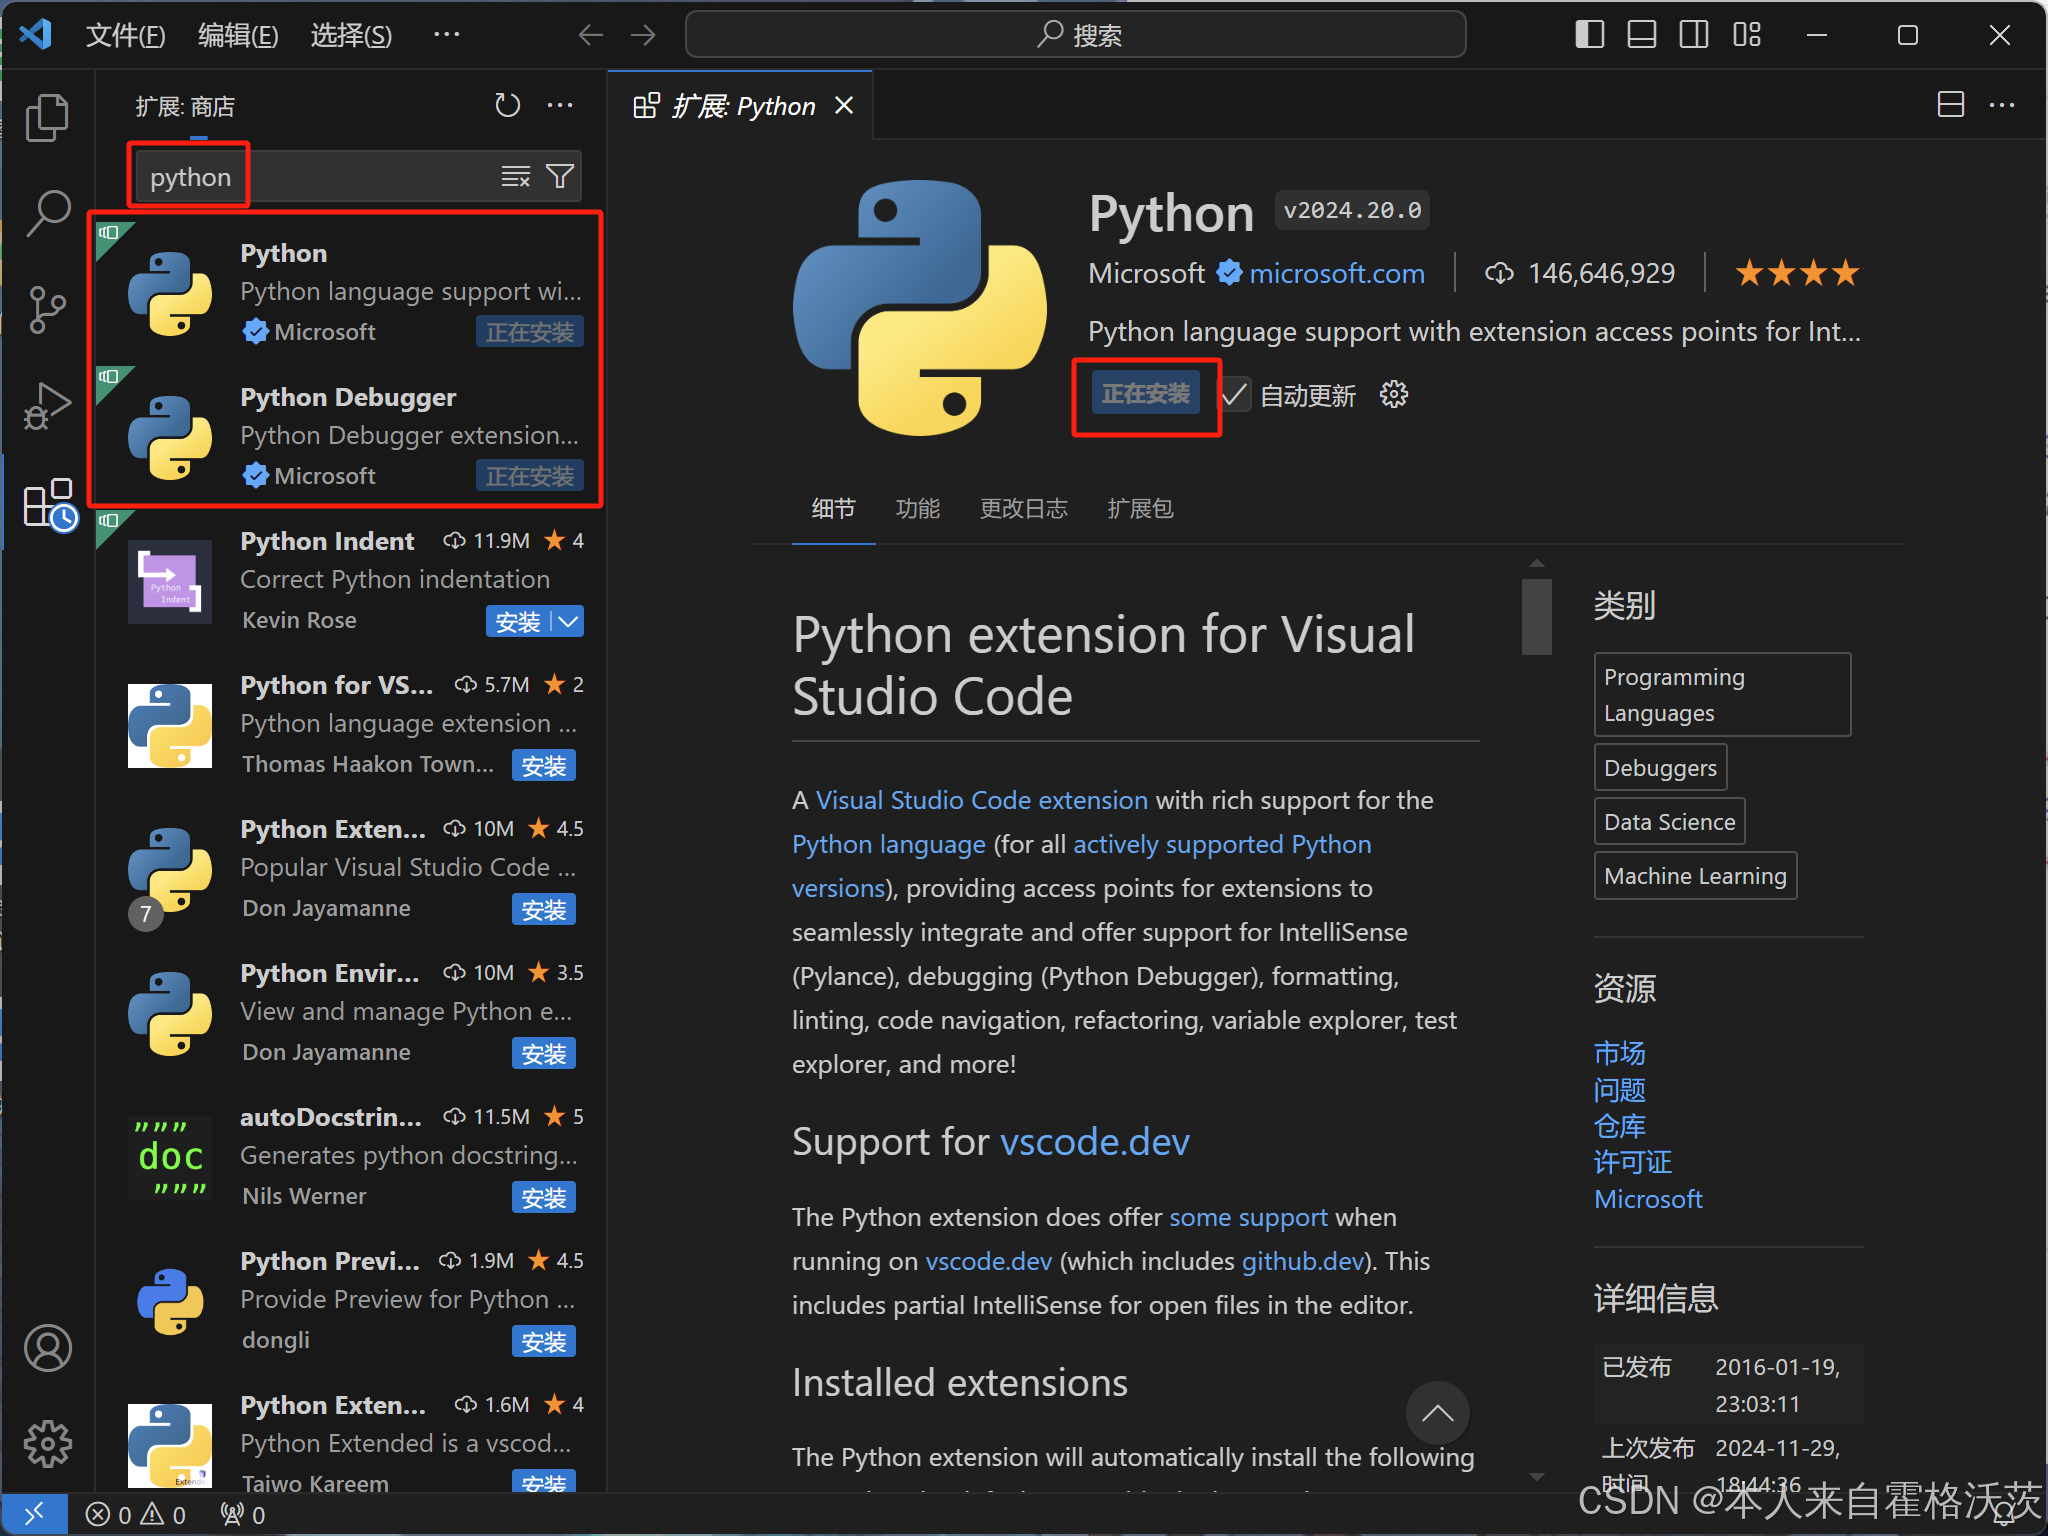
Task: Toggle the primary side bar layout button
Action: (x=1589, y=35)
